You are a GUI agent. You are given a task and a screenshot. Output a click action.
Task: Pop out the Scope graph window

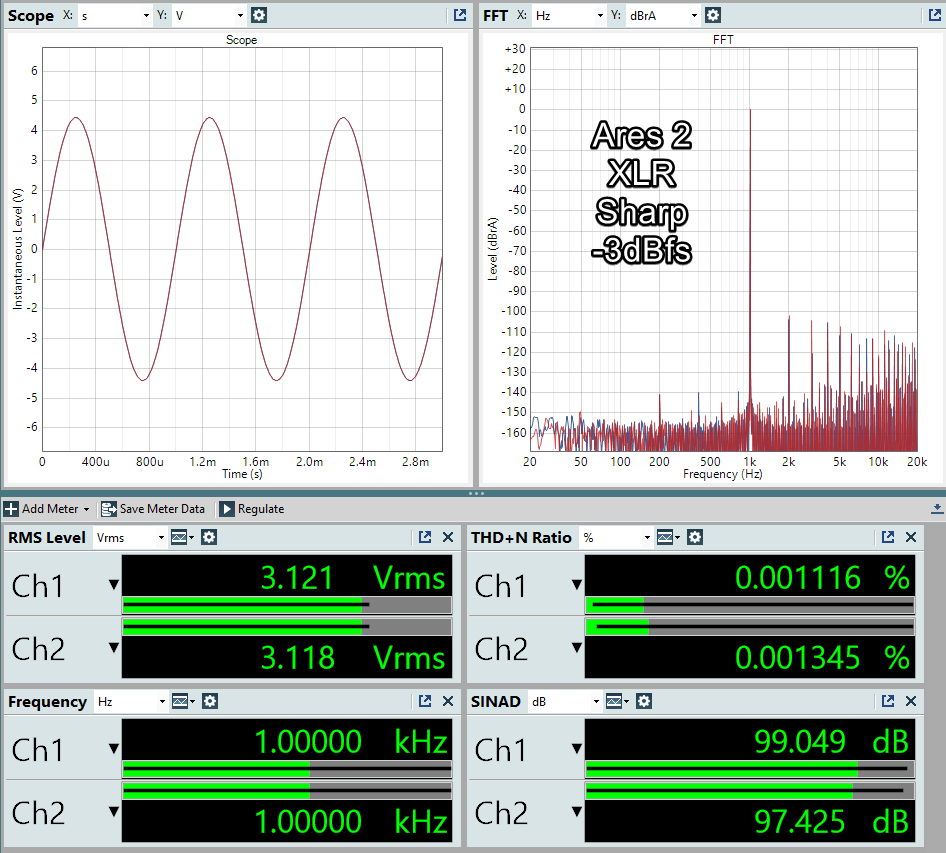460,15
